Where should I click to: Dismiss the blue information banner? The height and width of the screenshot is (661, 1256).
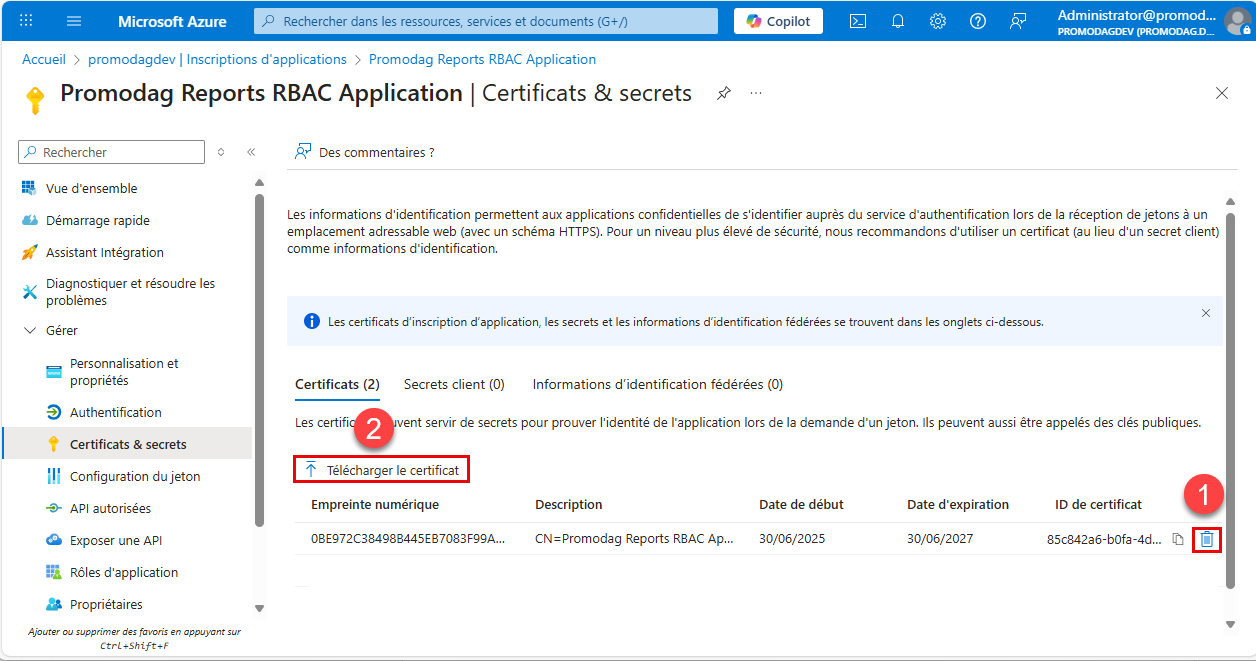(1205, 313)
